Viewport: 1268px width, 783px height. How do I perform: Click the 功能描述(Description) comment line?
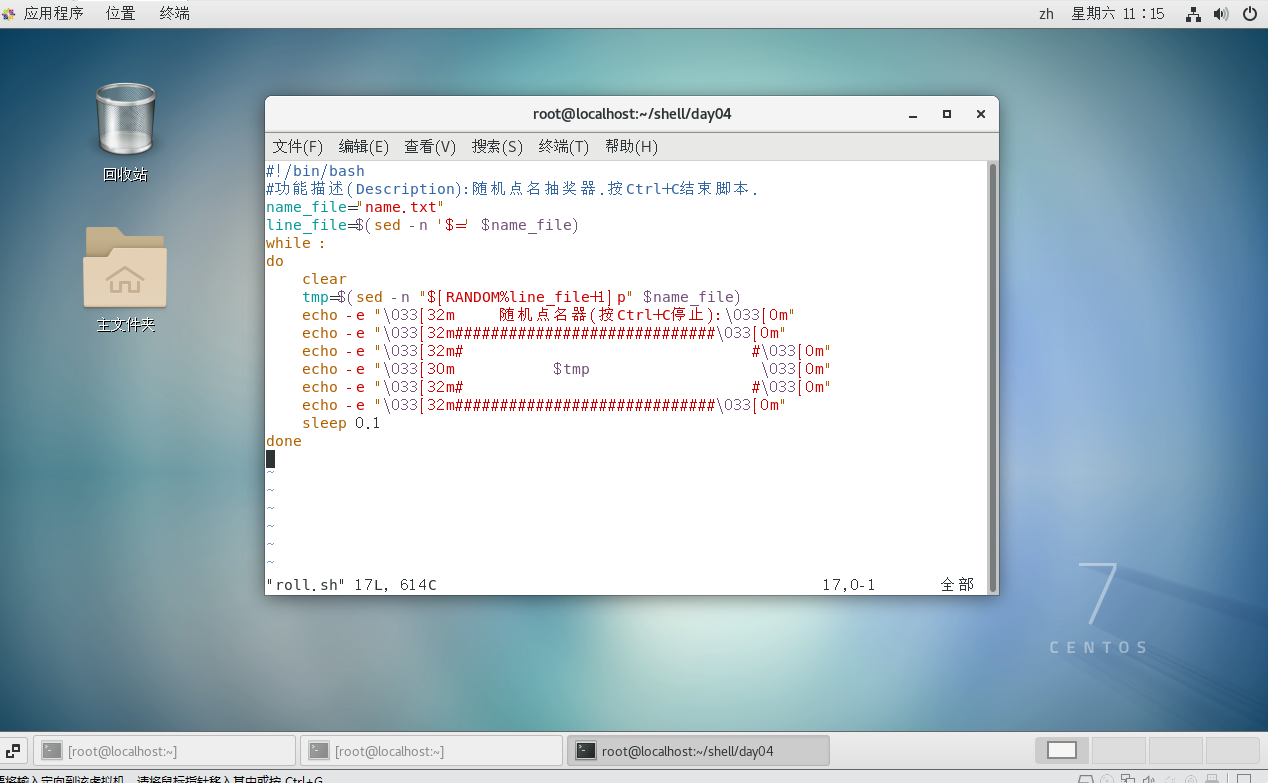click(x=512, y=189)
